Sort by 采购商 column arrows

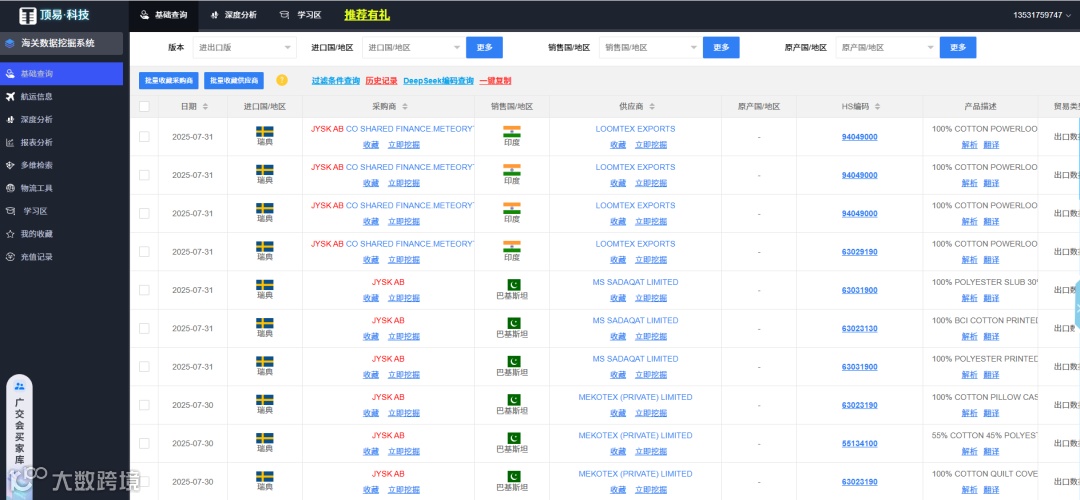click(405, 107)
